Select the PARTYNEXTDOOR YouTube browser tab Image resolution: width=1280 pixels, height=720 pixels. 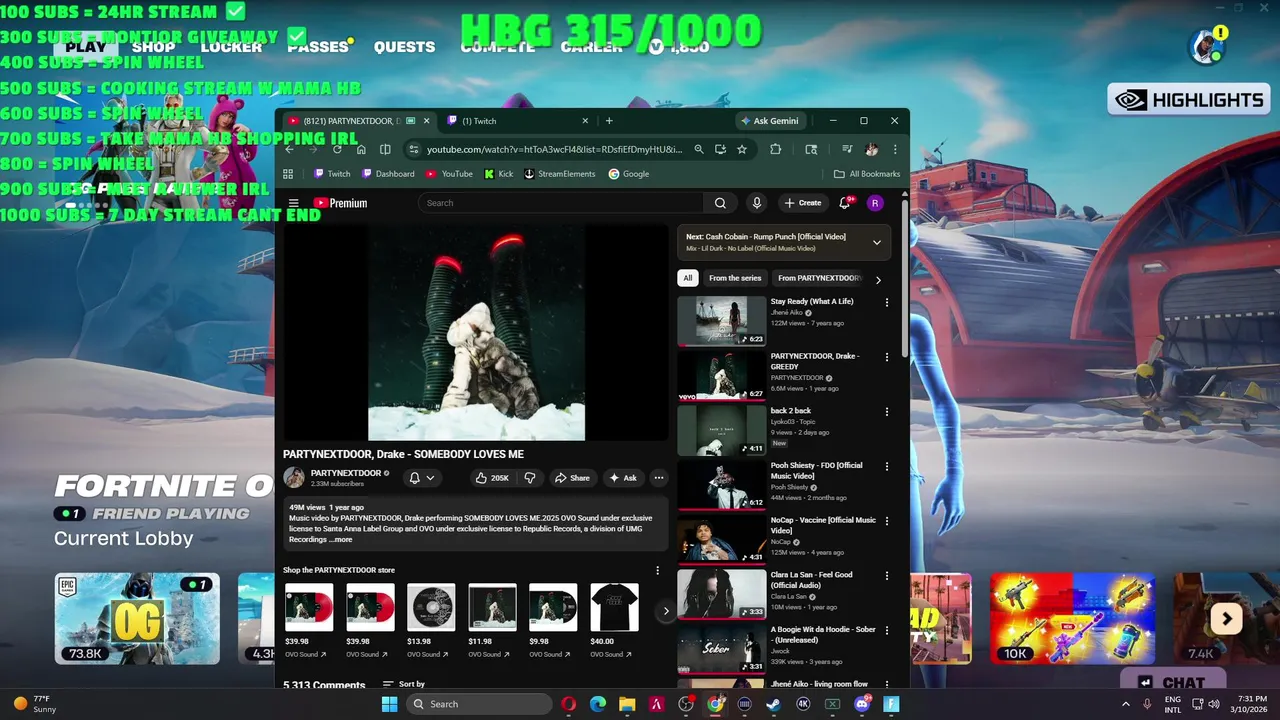pos(359,121)
